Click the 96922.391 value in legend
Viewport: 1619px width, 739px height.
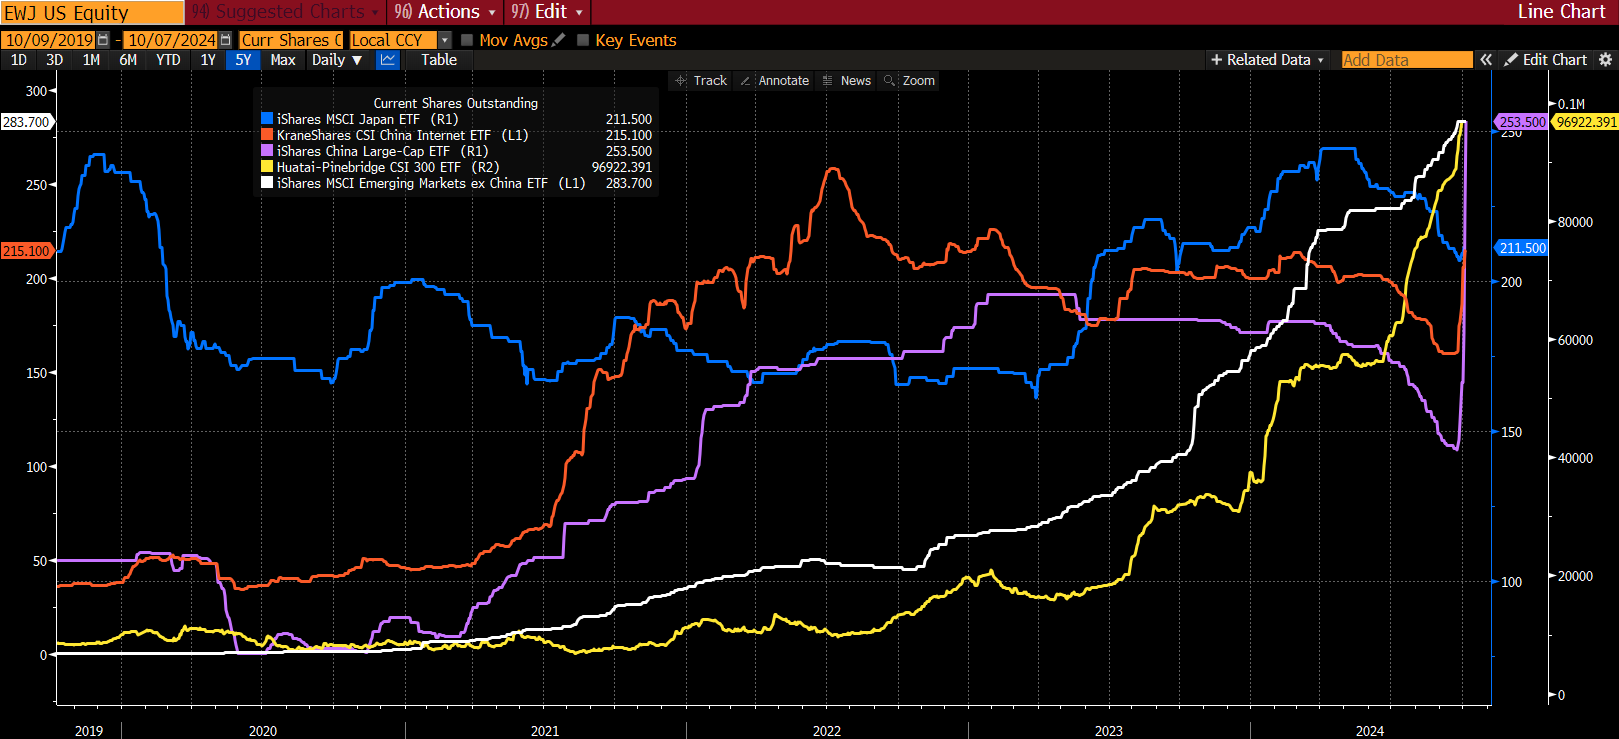622,167
